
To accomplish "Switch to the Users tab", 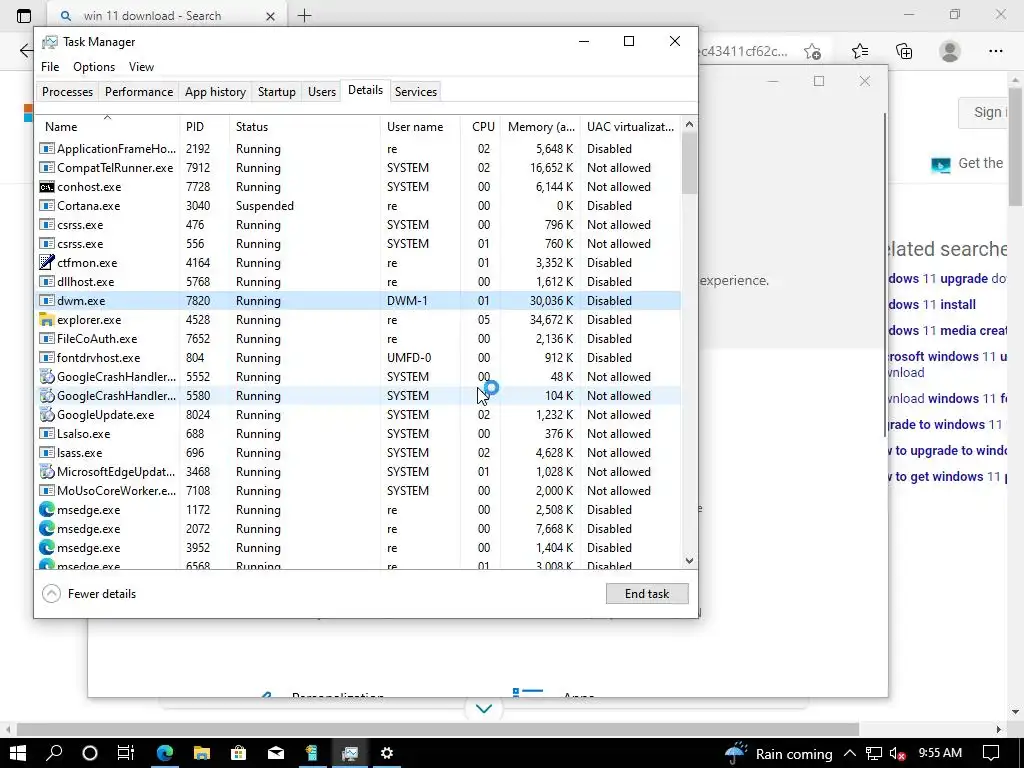I will [322, 91].
